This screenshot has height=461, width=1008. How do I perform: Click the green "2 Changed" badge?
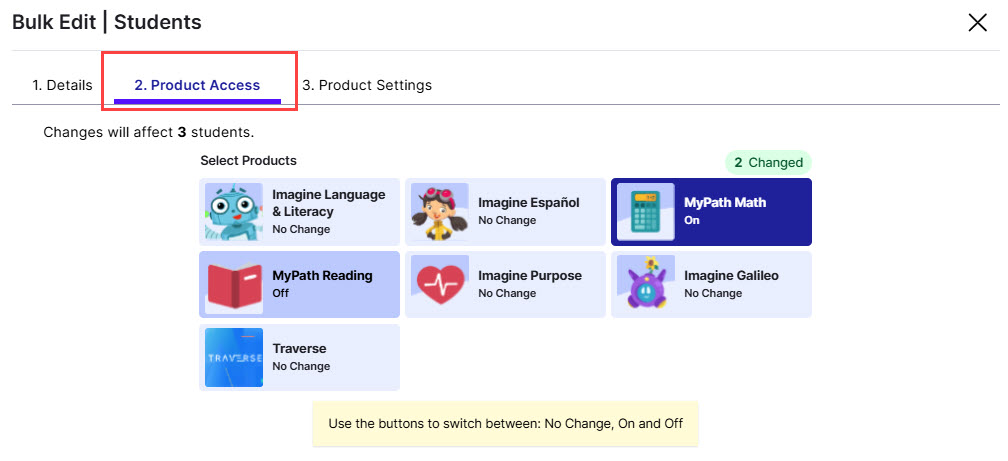768,163
